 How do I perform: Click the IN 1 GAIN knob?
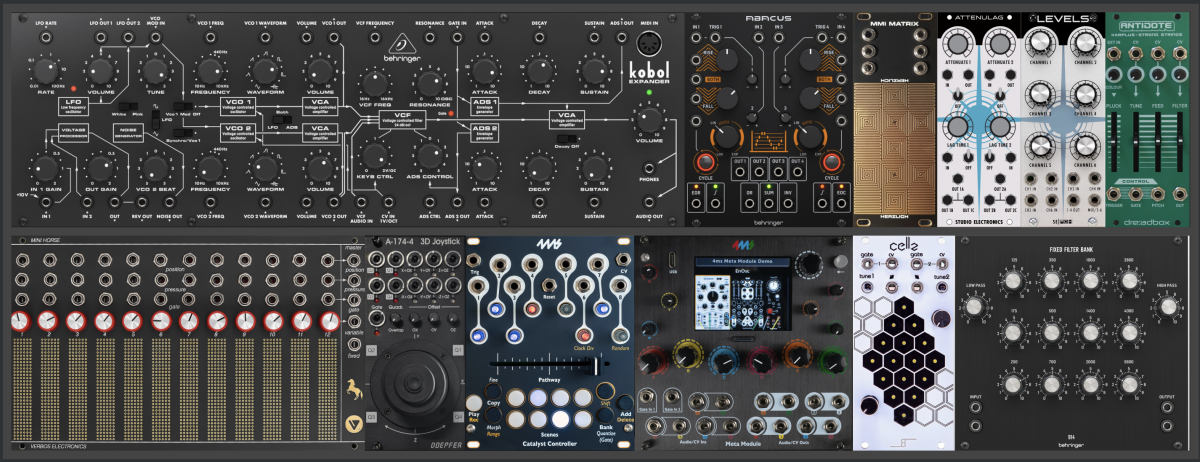[44, 167]
